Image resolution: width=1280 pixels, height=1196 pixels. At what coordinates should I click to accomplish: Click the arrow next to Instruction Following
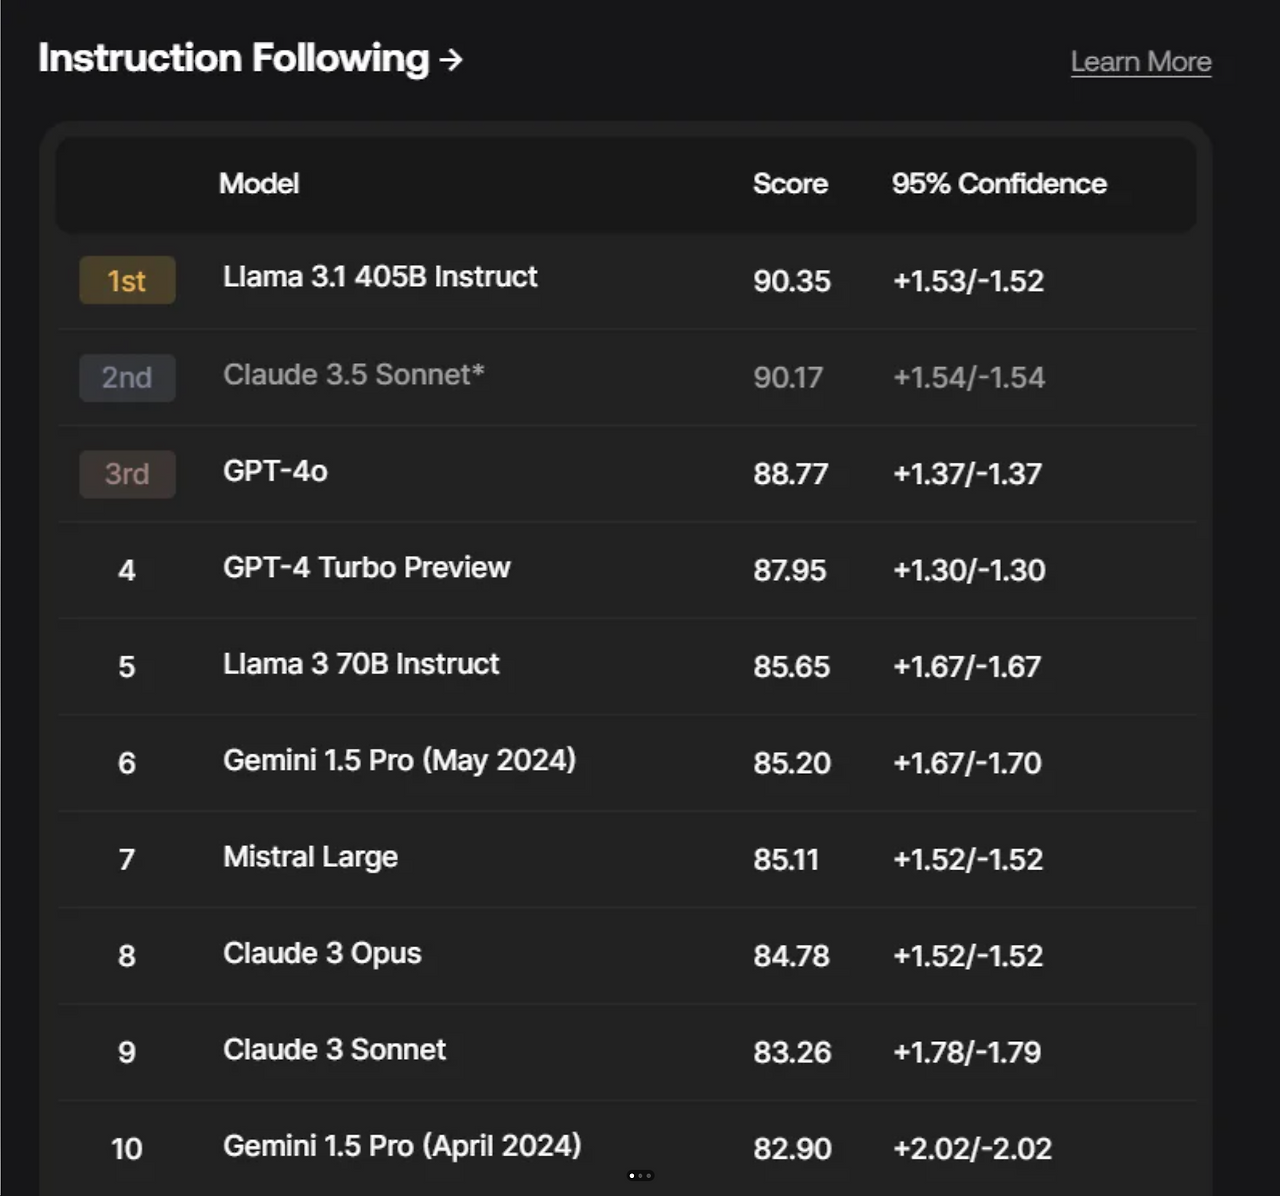[x=451, y=60]
